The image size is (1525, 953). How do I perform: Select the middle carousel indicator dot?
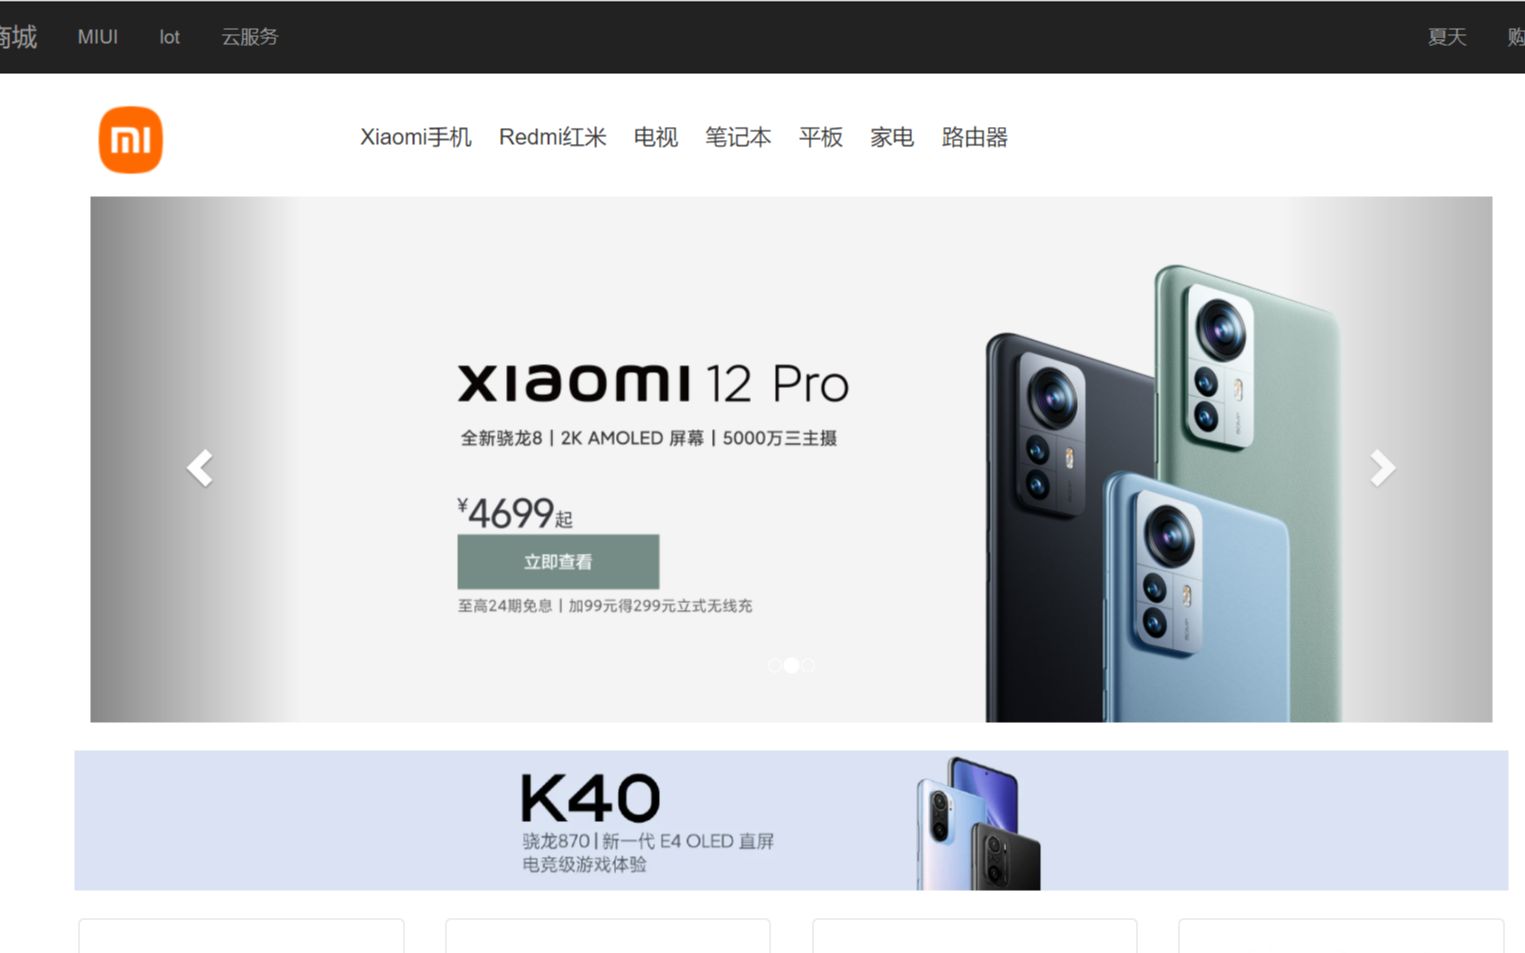(x=791, y=665)
